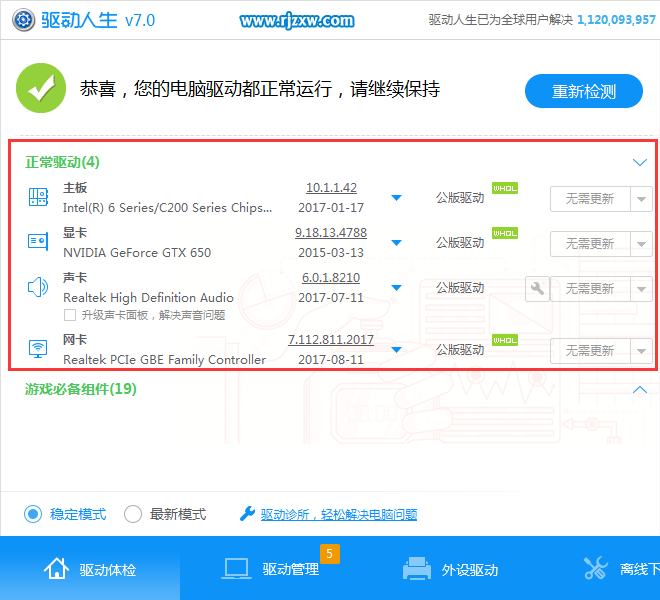Click the 主板 motherboard icon
This screenshot has height=600, width=660.
(x=38, y=197)
